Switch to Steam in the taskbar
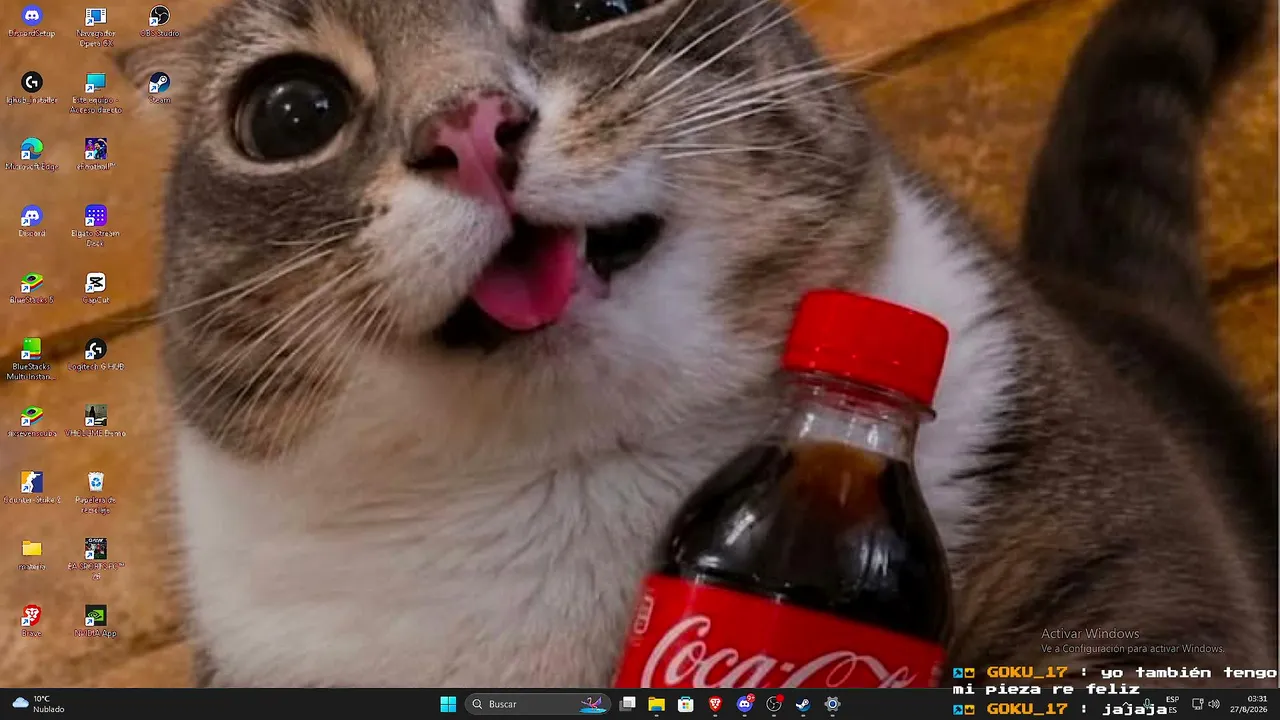This screenshot has height=720, width=1280. pos(803,704)
